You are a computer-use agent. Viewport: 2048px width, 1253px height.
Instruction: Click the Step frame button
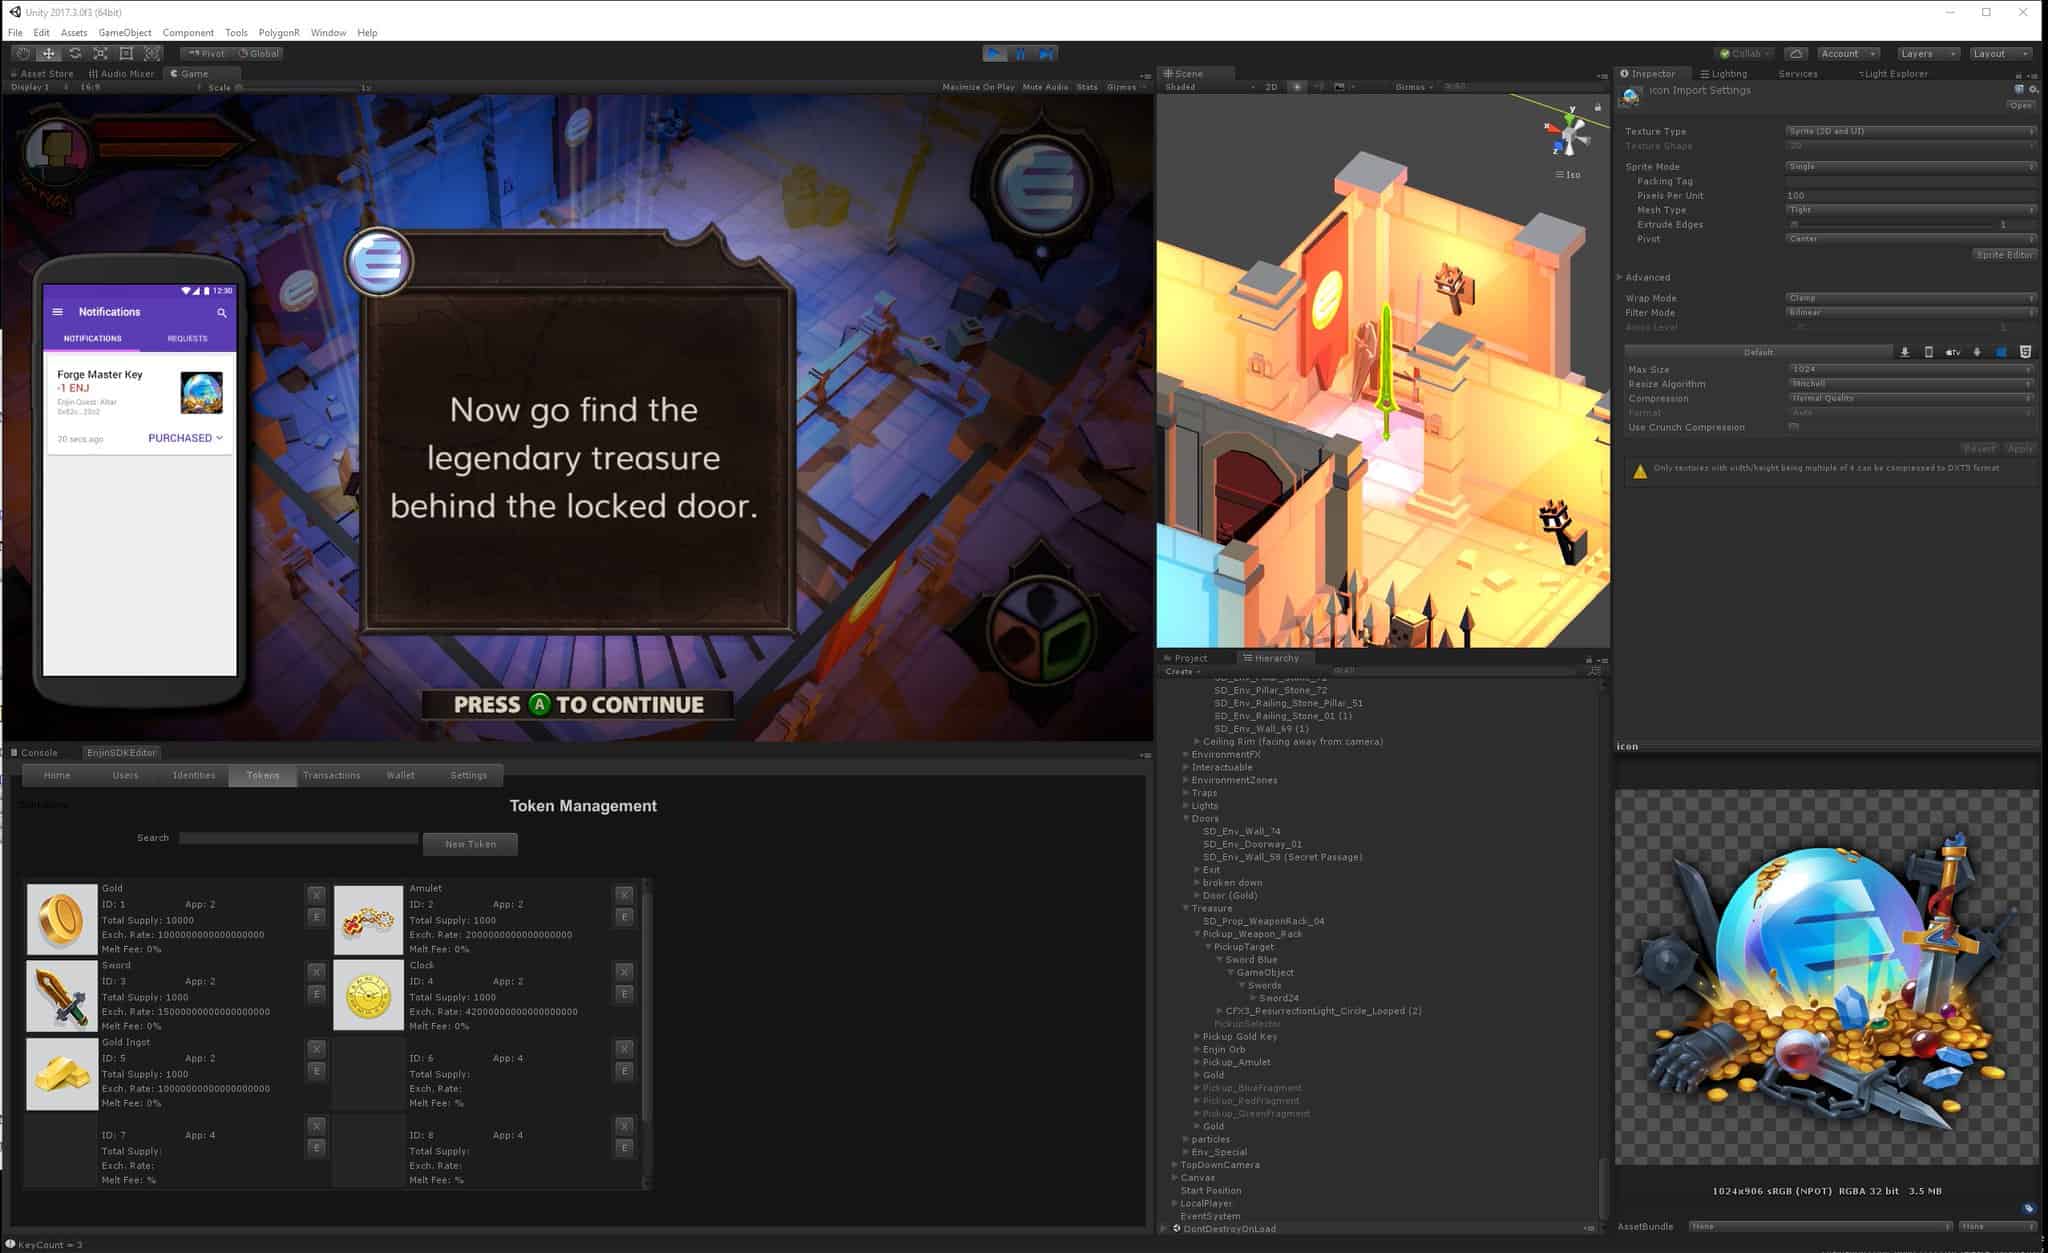point(1046,54)
